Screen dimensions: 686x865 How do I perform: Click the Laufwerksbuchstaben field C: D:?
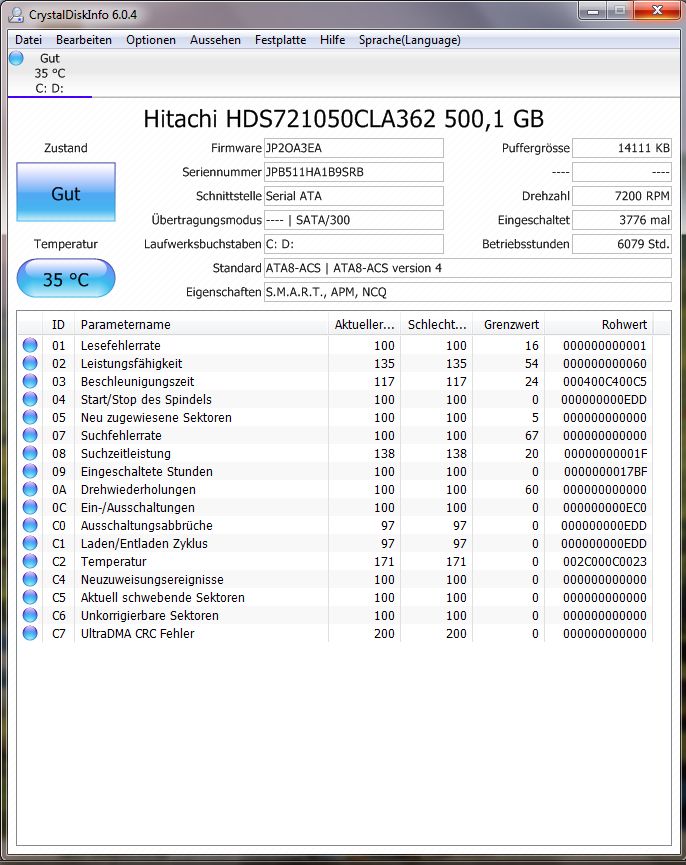[x=353, y=244]
